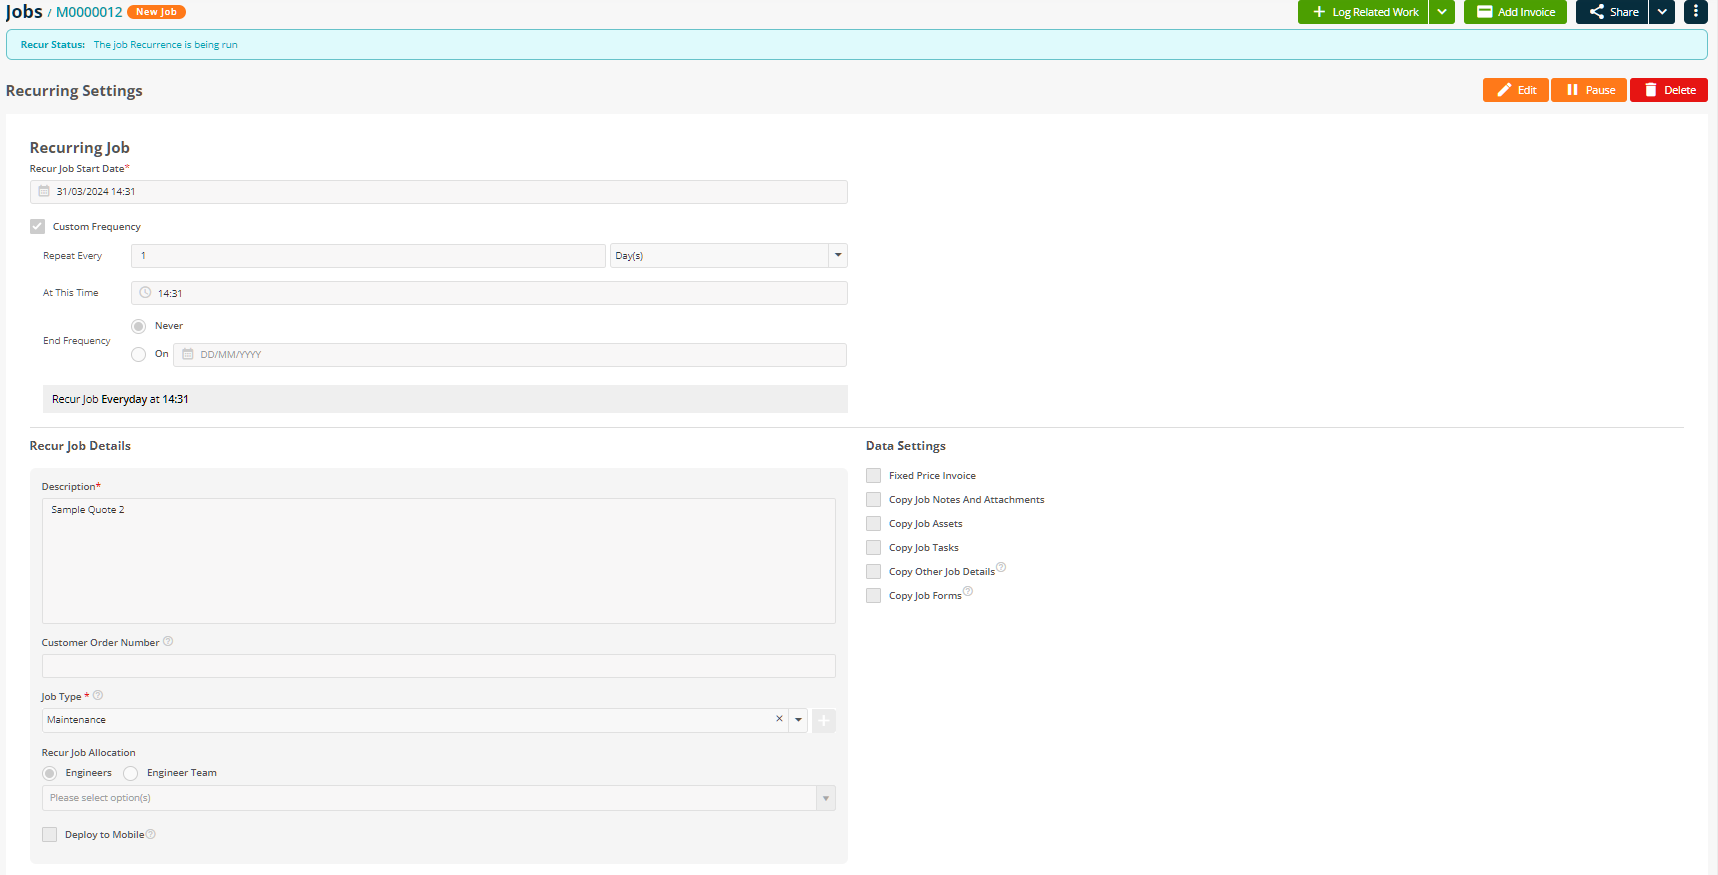Image resolution: width=1718 pixels, height=875 pixels.
Task: Click the help icon beside Copy Other Job Details
Action: pos(1001,567)
